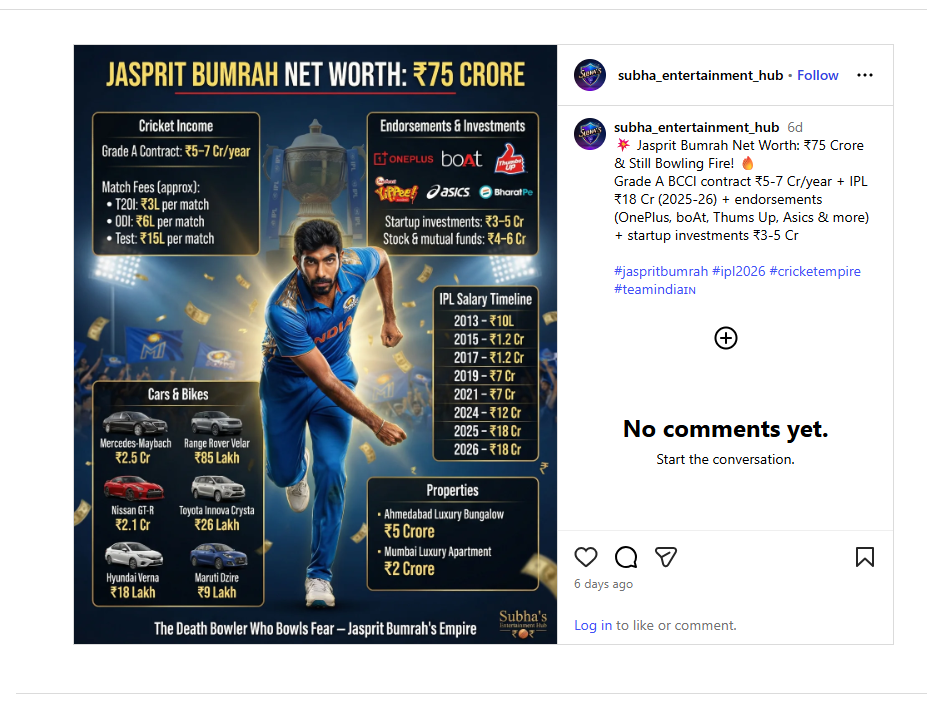The height and width of the screenshot is (726, 927).
Task: Open comments with the speech bubble icon
Action: point(625,557)
